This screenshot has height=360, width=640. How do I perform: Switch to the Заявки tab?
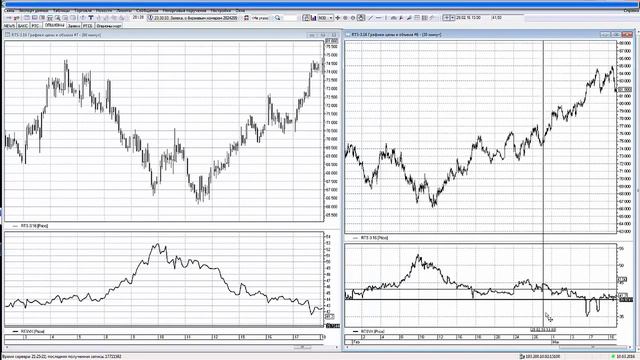74,26
